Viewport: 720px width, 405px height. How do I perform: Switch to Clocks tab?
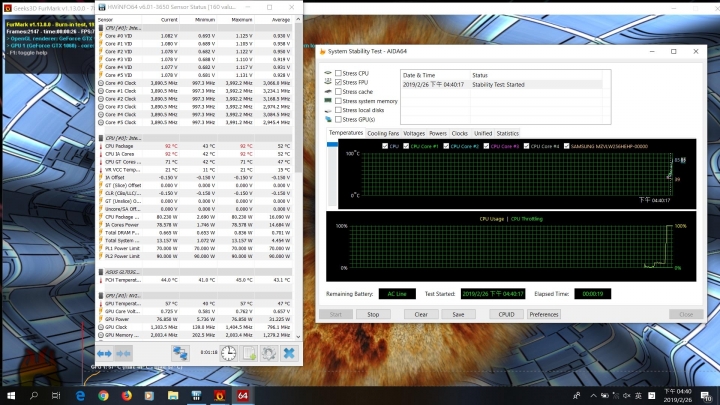tap(459, 134)
